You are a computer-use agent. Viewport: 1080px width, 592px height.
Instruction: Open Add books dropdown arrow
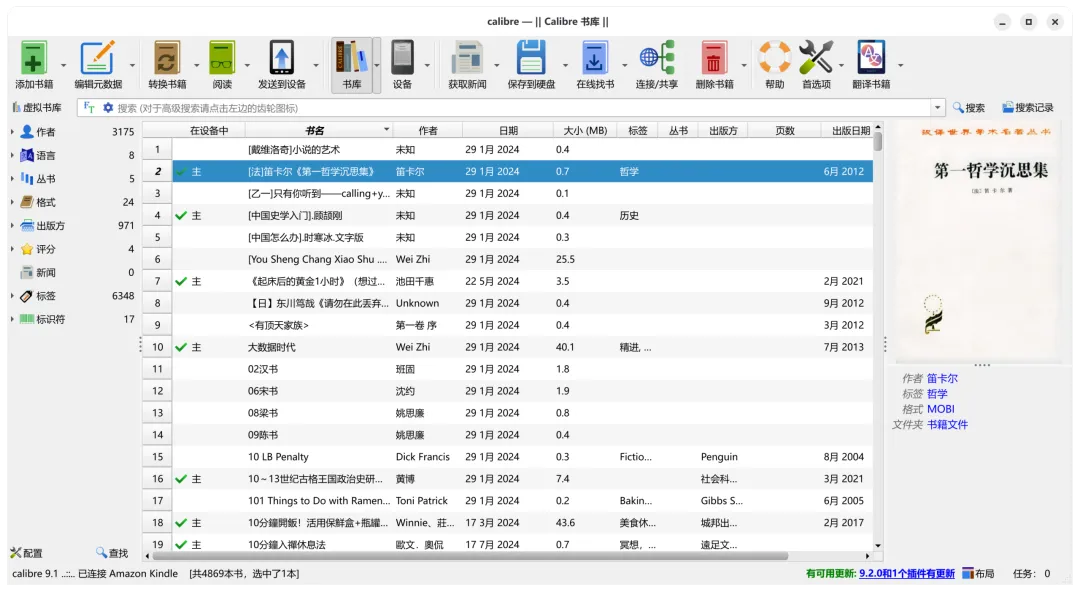[x=63, y=65]
